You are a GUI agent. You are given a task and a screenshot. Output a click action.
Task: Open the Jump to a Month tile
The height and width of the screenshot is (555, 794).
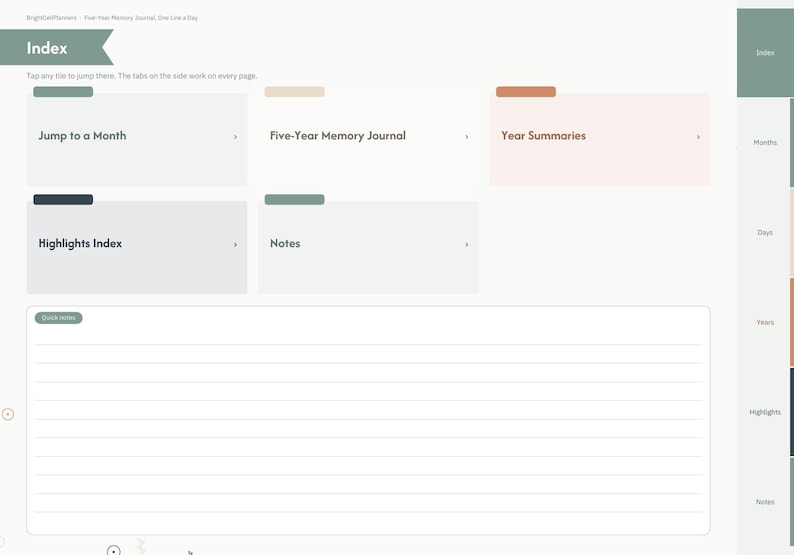[x=137, y=139]
